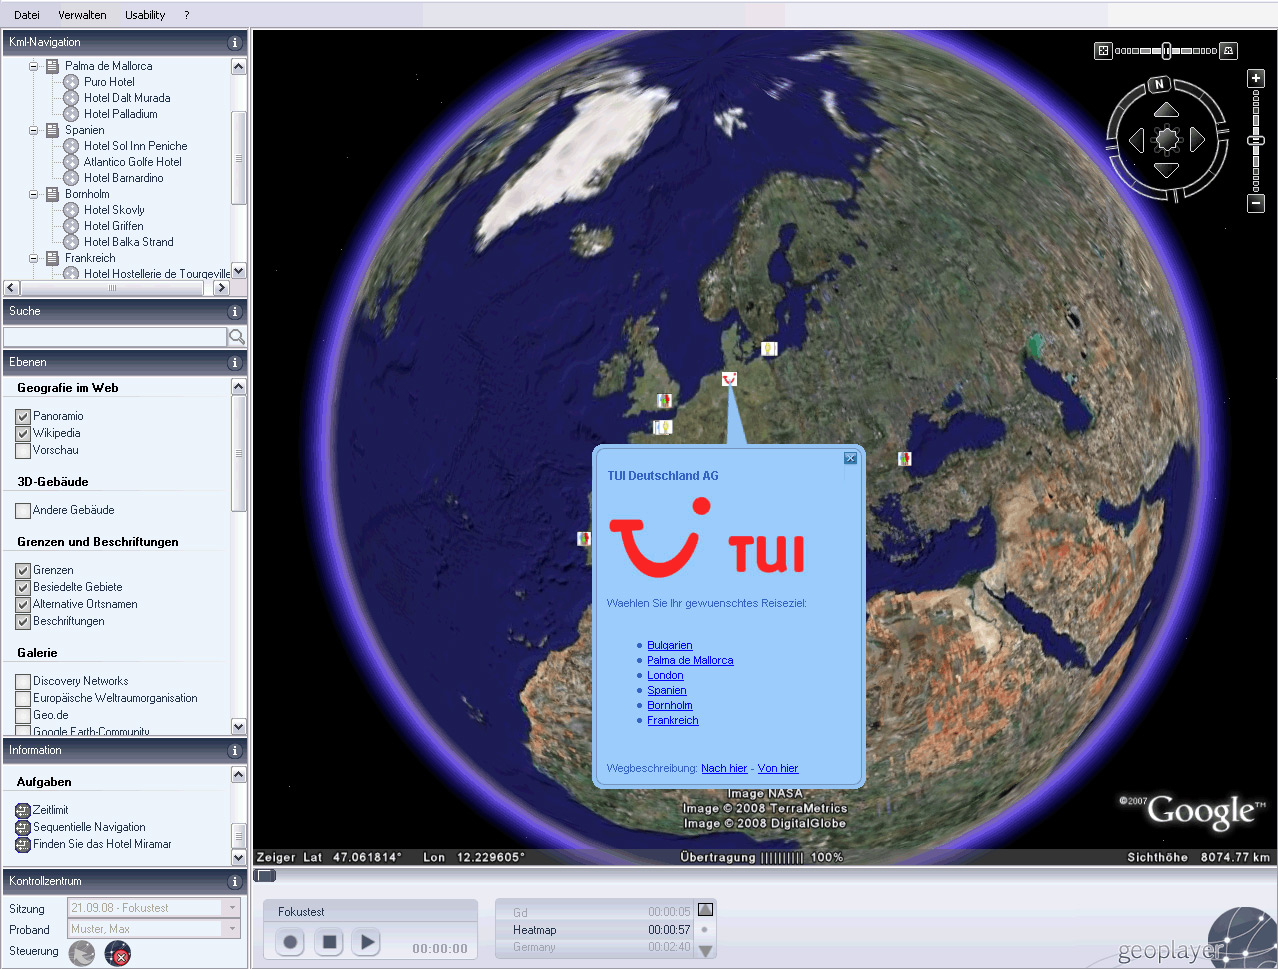The width and height of the screenshot is (1278, 969).
Task: Click the Puro Hotel placemark icon
Action: (x=71, y=82)
